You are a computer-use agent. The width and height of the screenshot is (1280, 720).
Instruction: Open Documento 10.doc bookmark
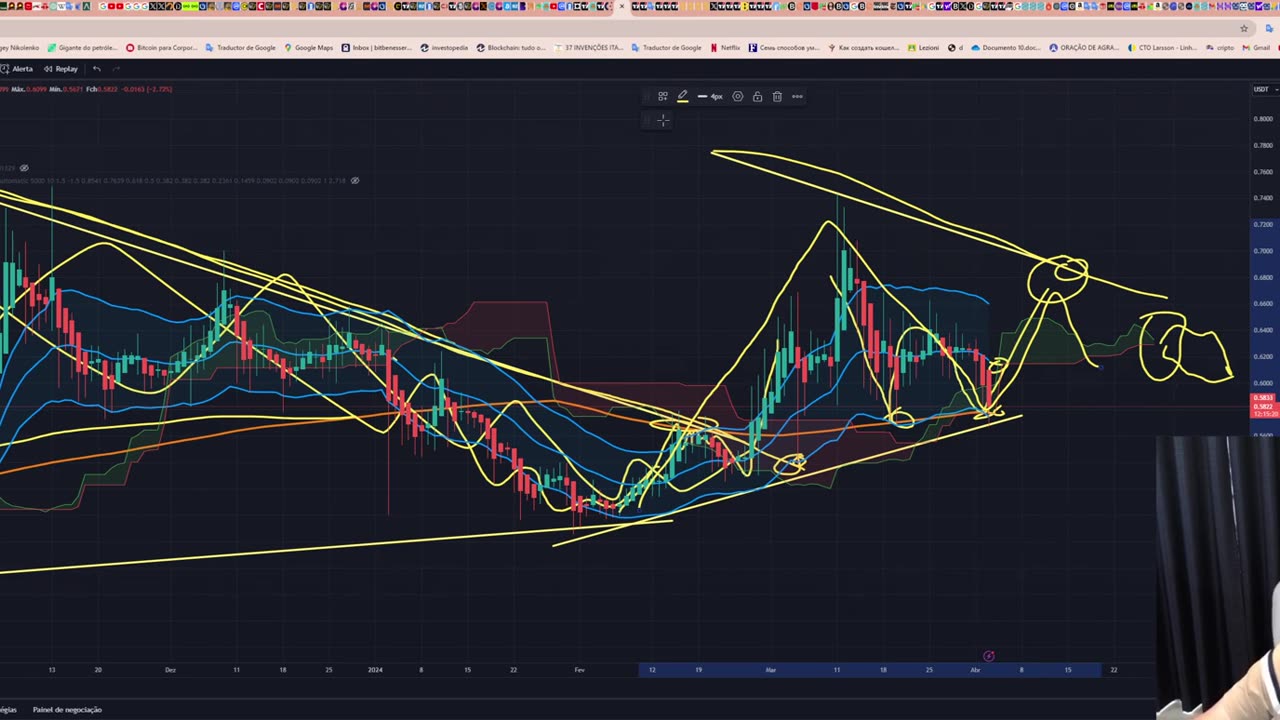click(1006, 48)
